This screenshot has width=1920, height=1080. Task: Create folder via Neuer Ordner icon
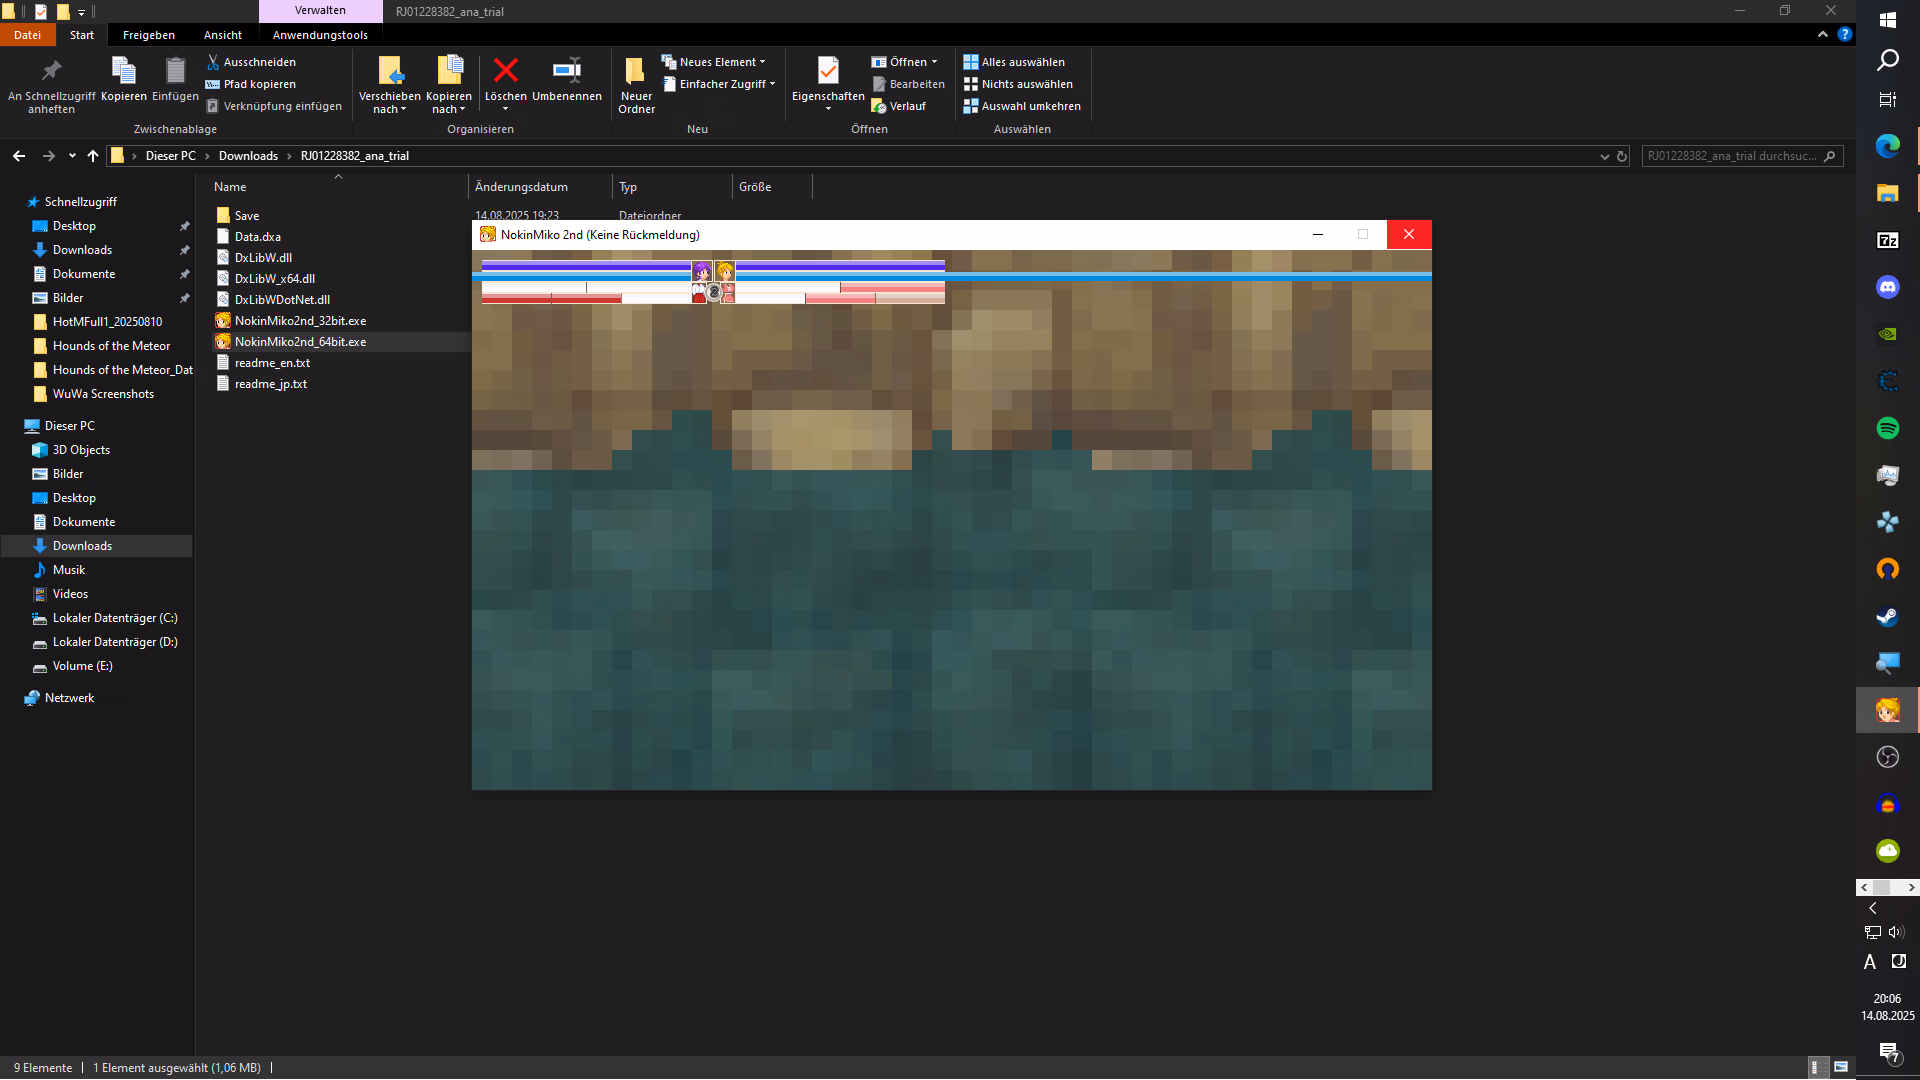point(635,71)
